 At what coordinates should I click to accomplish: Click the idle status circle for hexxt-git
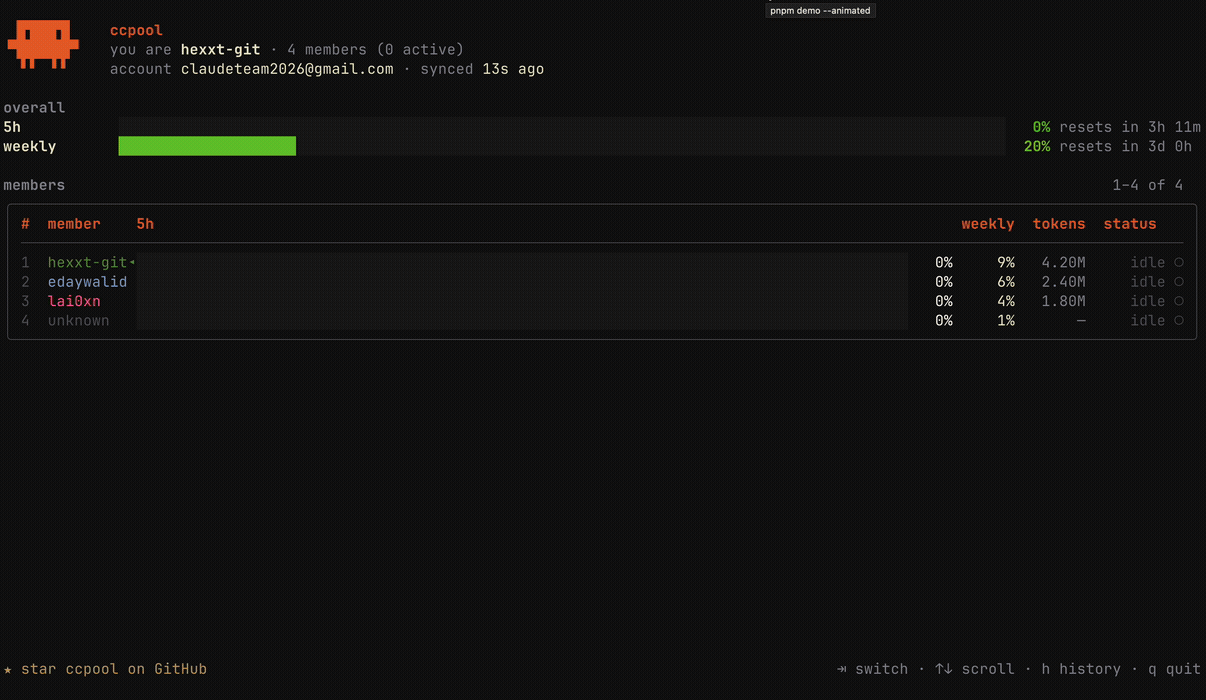point(1179,263)
